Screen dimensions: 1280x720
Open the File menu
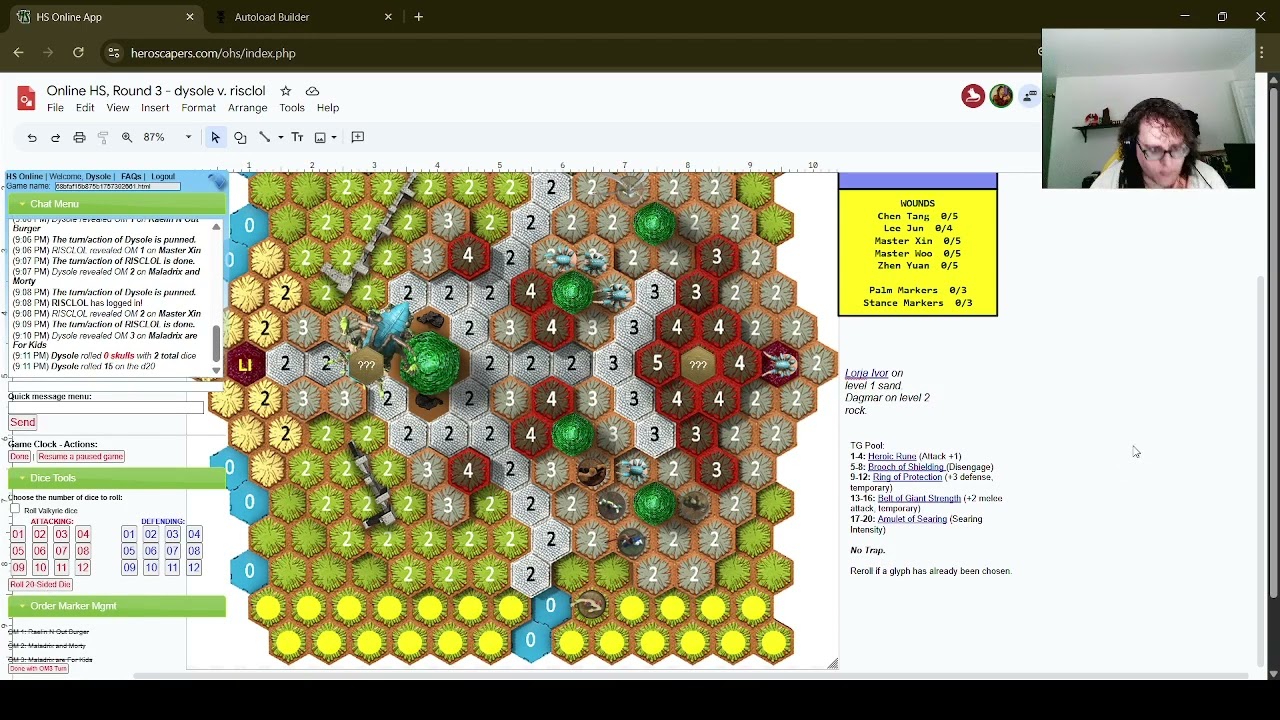point(55,108)
